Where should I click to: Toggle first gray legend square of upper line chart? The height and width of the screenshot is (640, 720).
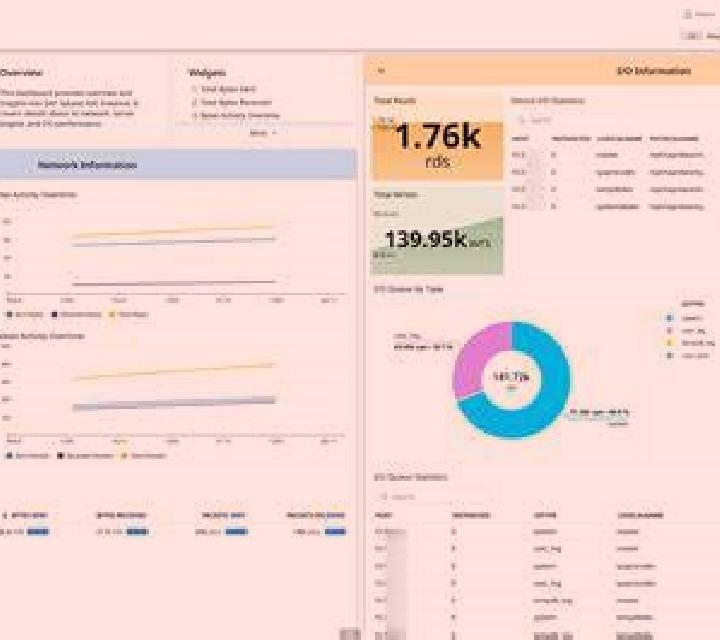[9, 314]
